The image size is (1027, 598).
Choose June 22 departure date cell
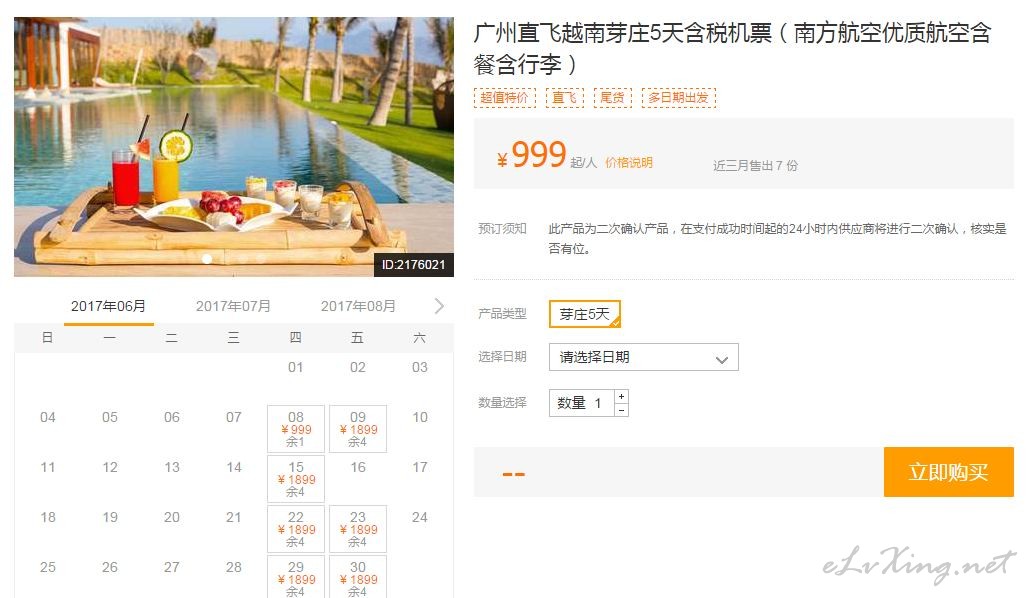pos(296,529)
